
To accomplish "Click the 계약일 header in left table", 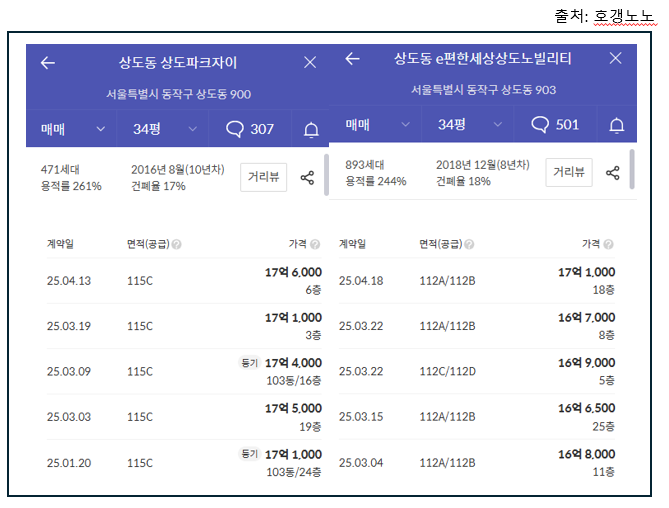I will [x=60, y=244].
